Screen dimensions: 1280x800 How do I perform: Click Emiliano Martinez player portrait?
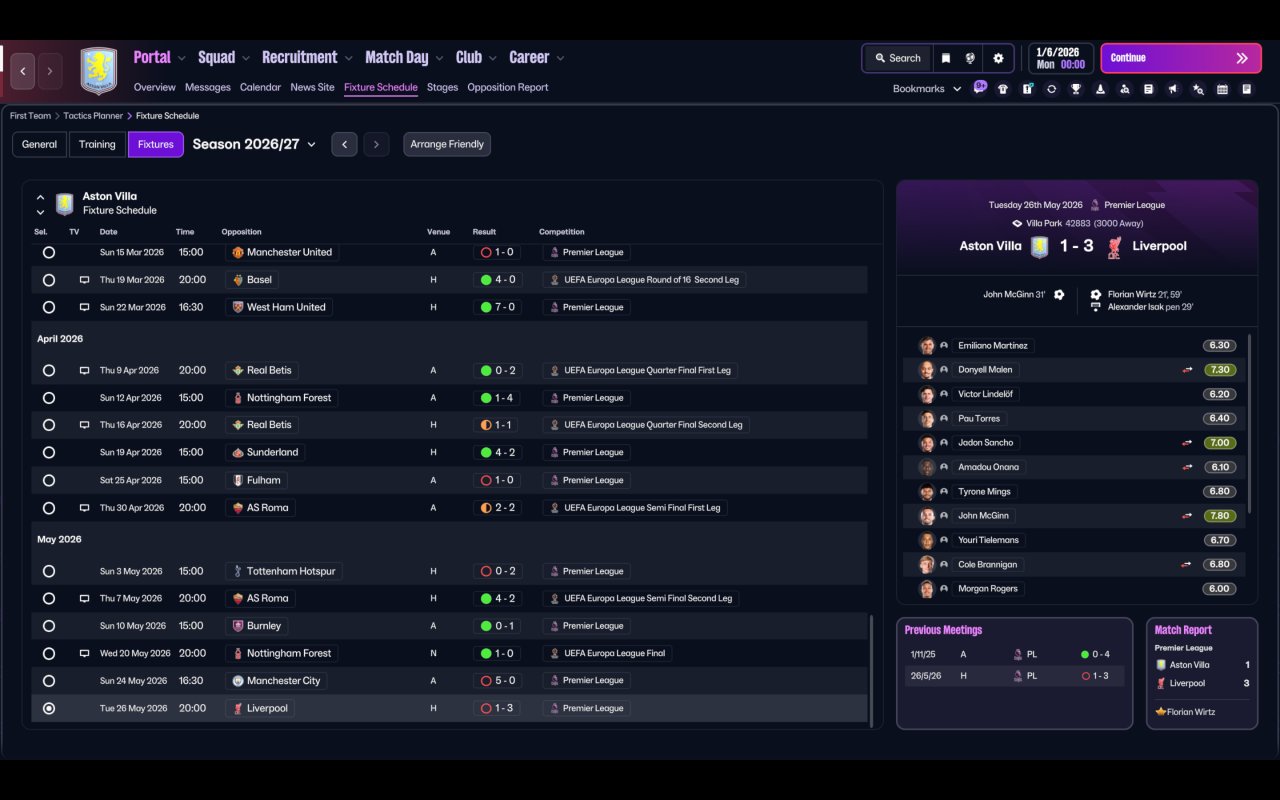pyautogui.click(x=927, y=346)
